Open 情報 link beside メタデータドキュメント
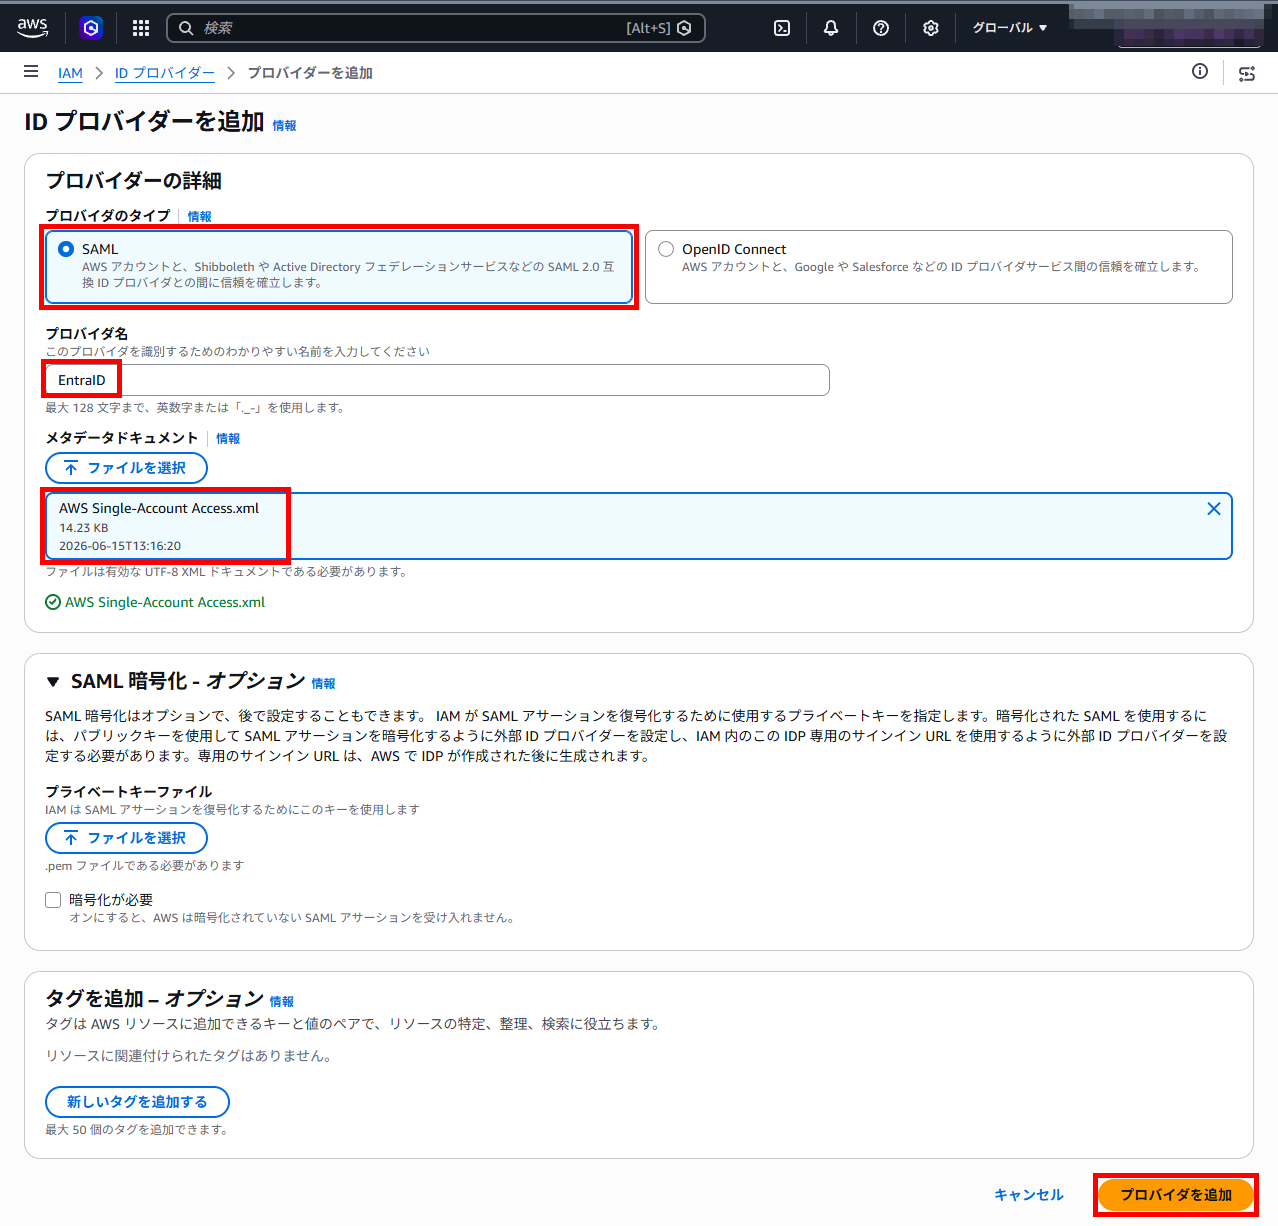This screenshot has height=1226, width=1278. click(228, 438)
